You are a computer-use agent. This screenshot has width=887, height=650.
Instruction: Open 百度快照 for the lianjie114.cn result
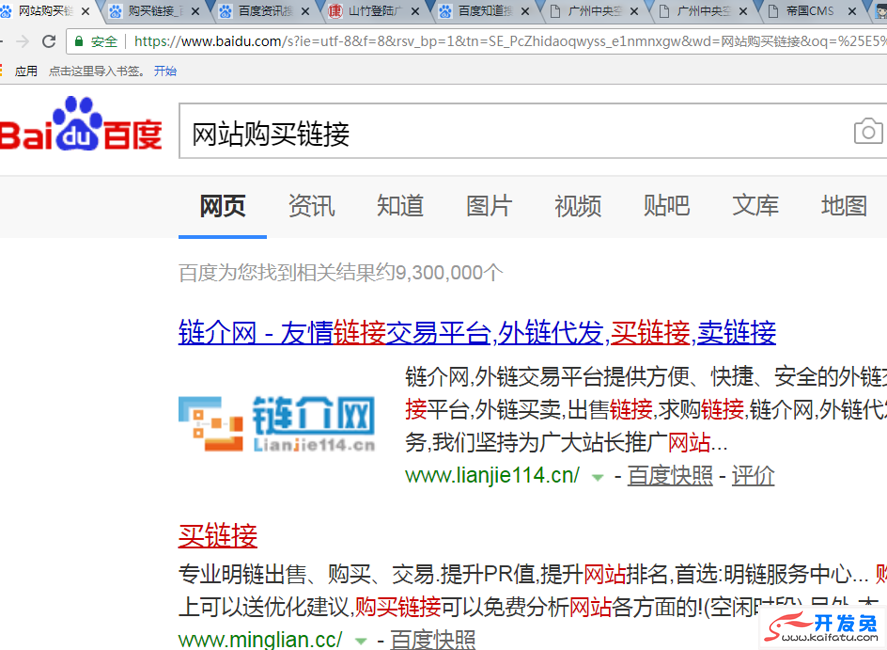point(670,475)
